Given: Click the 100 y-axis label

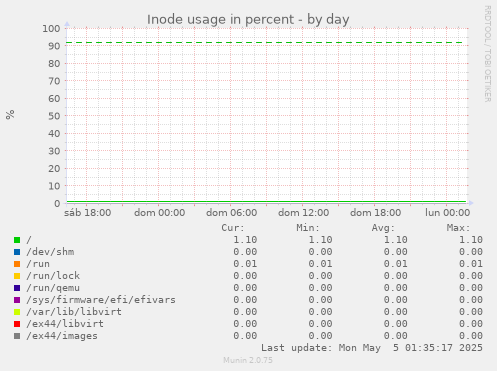Looking at the screenshot, I should [51, 29].
